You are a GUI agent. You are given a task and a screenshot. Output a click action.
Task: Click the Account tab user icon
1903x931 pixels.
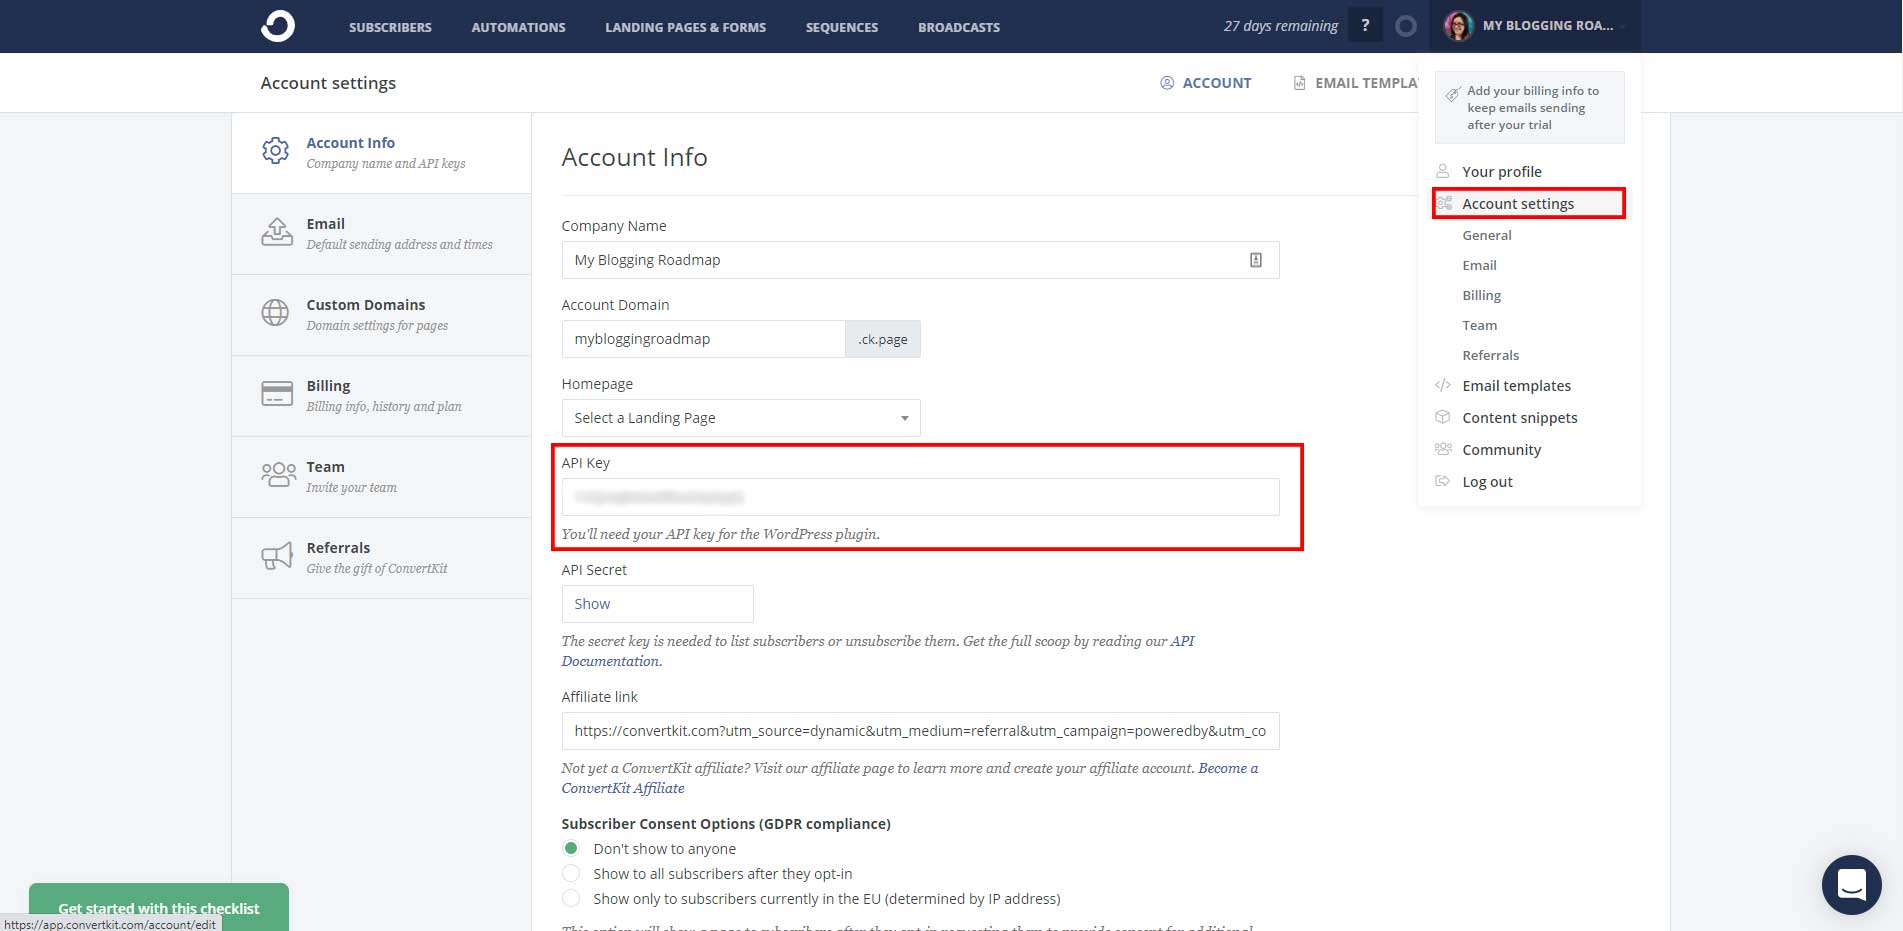click(1167, 83)
